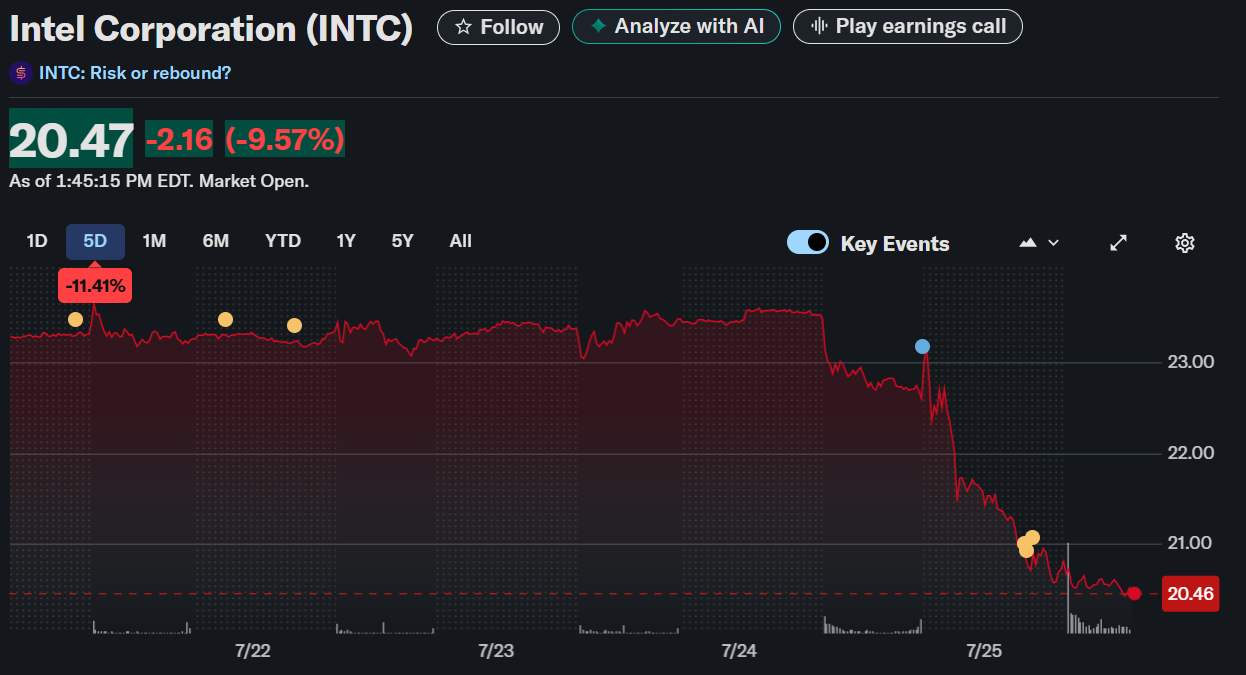Show the YTD chart range
Image resolution: width=1246 pixels, height=675 pixels.
(x=283, y=241)
